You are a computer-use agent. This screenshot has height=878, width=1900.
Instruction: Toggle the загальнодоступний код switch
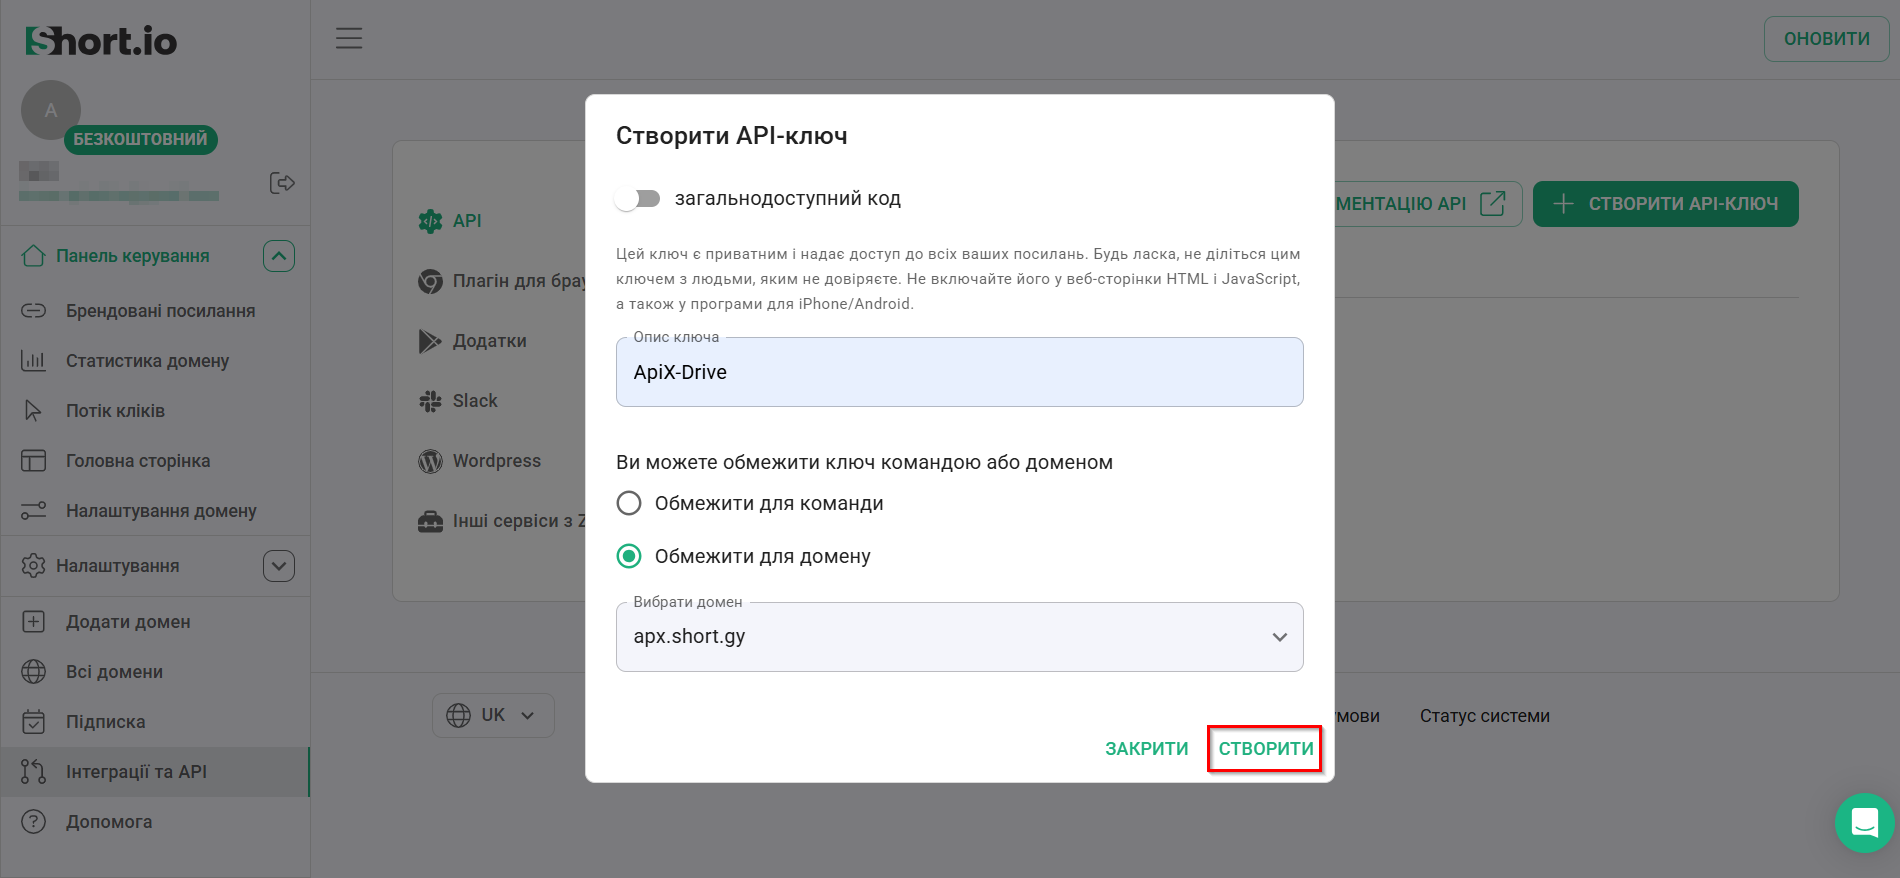[638, 199]
